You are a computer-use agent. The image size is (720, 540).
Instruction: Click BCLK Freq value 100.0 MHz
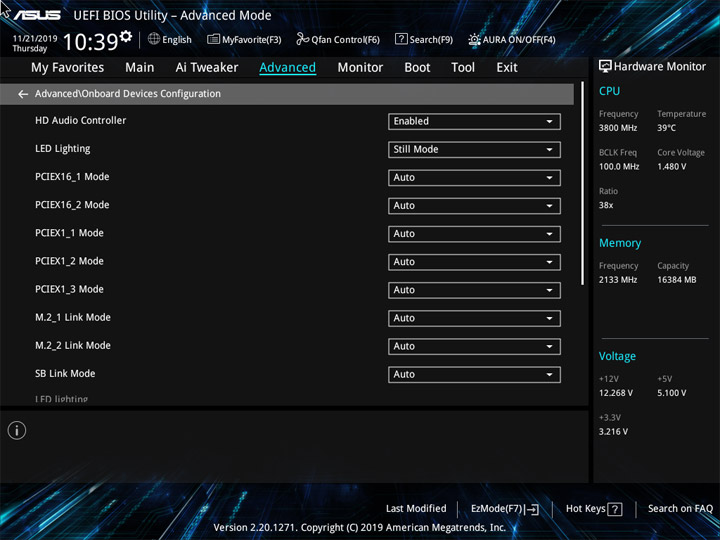click(619, 166)
